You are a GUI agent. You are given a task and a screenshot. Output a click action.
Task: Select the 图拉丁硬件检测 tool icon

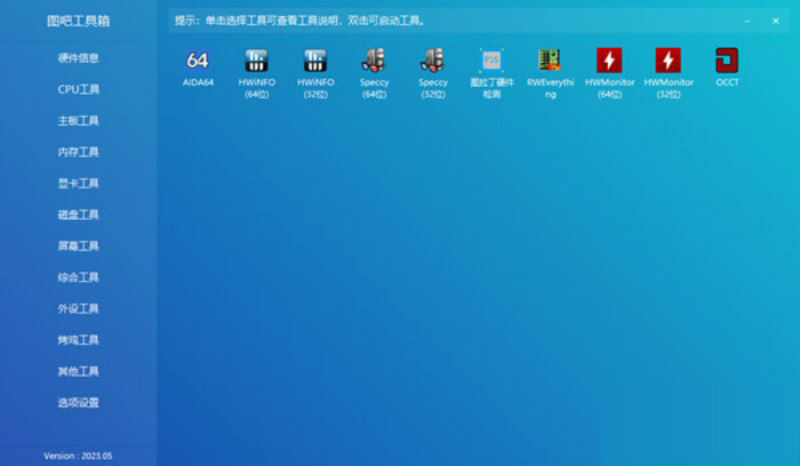click(491, 61)
